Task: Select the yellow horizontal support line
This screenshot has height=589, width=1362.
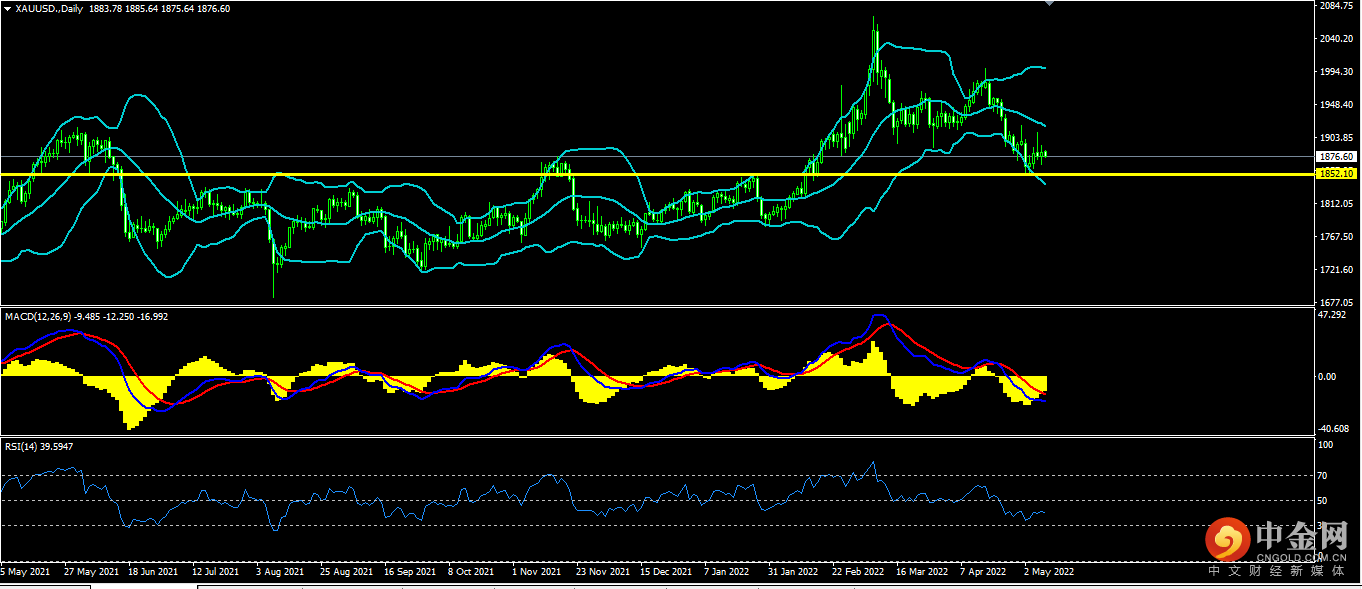Action: [x=600, y=174]
